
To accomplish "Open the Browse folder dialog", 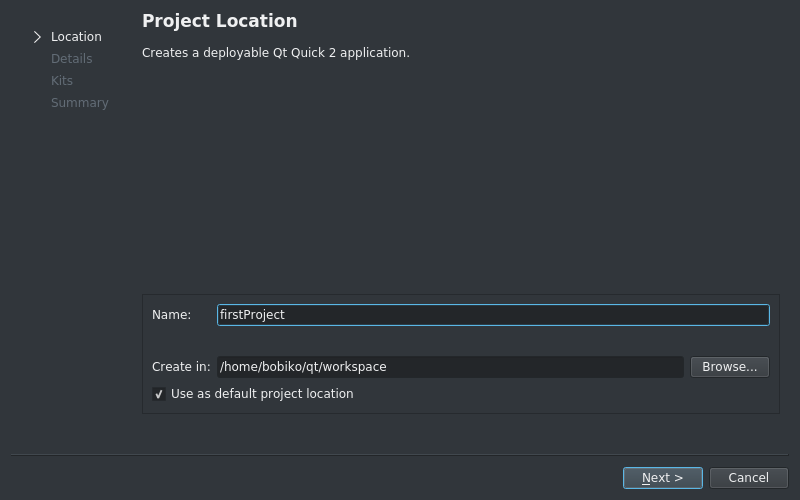I will tap(730, 367).
